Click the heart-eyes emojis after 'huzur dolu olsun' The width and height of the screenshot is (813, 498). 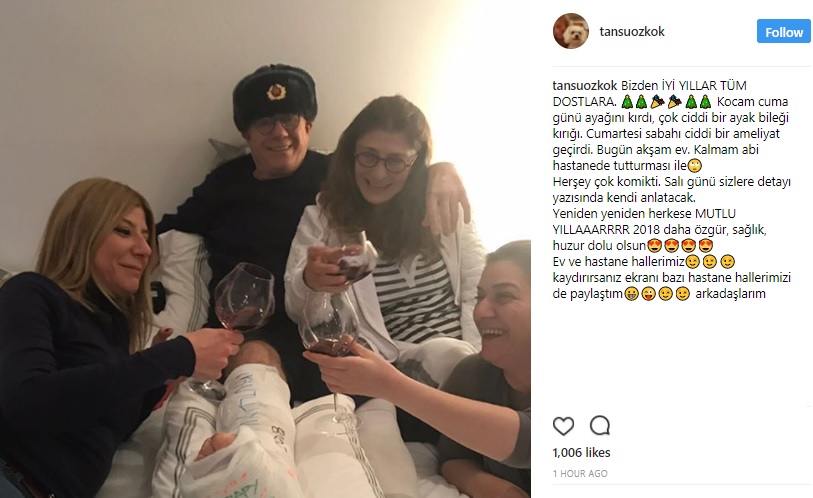pyautogui.click(x=680, y=245)
